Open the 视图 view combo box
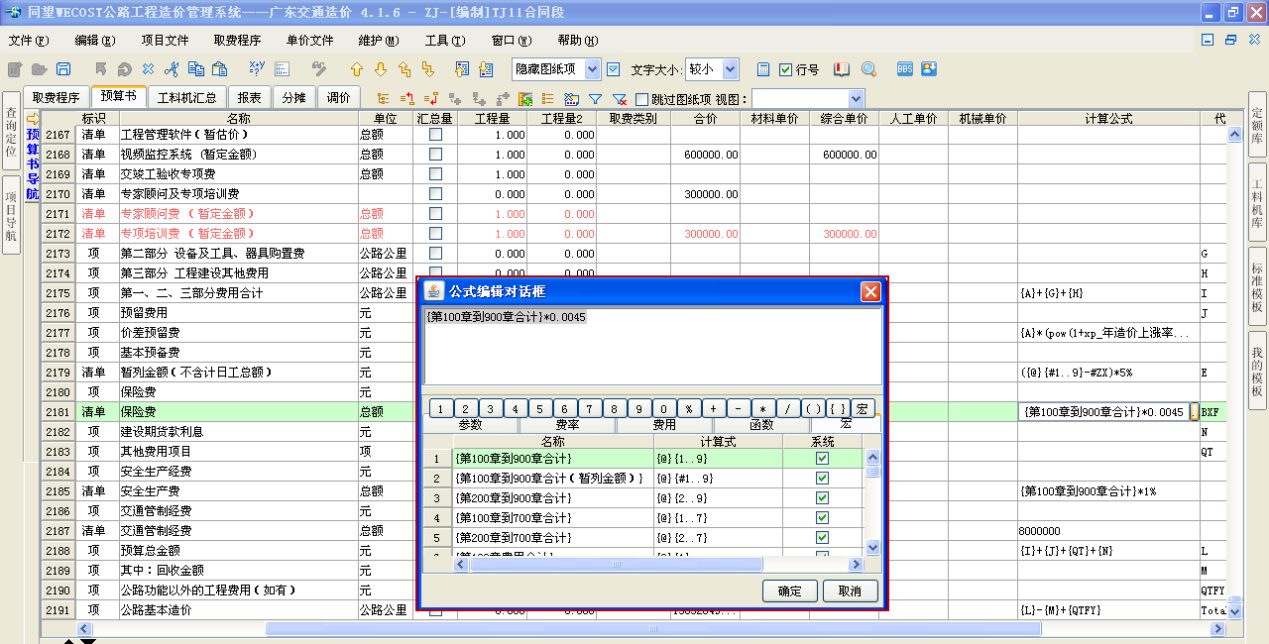Screen dimensions: 1269x644 pyautogui.click(x=855, y=99)
